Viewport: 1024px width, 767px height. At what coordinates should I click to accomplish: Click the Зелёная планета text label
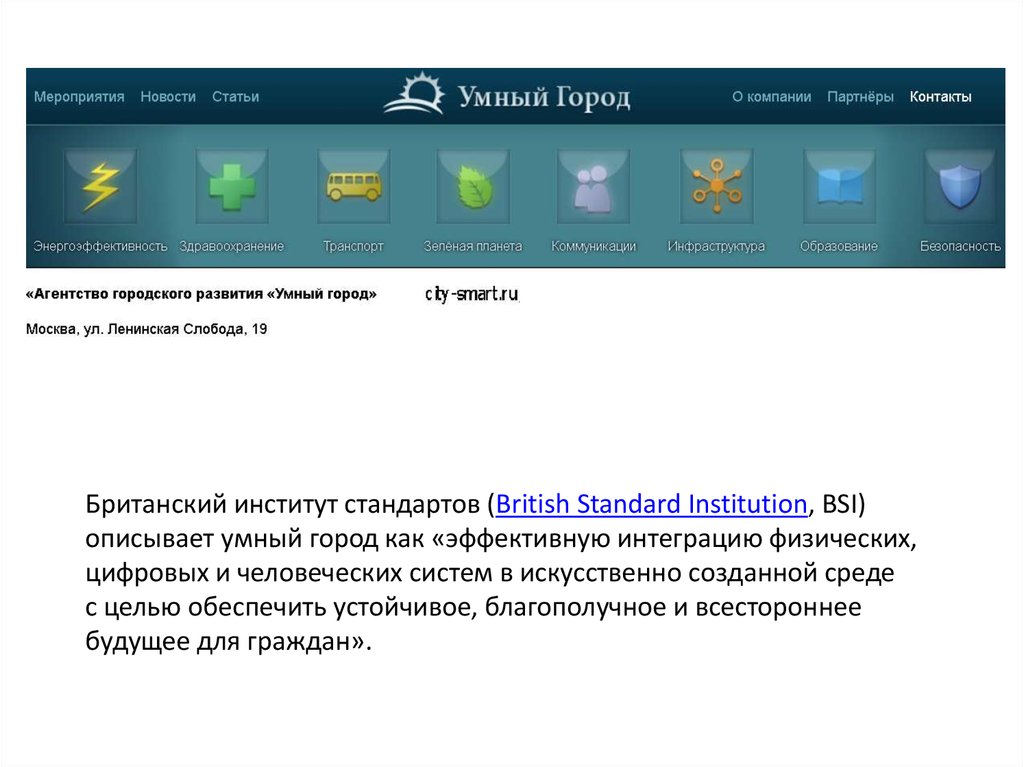(473, 246)
